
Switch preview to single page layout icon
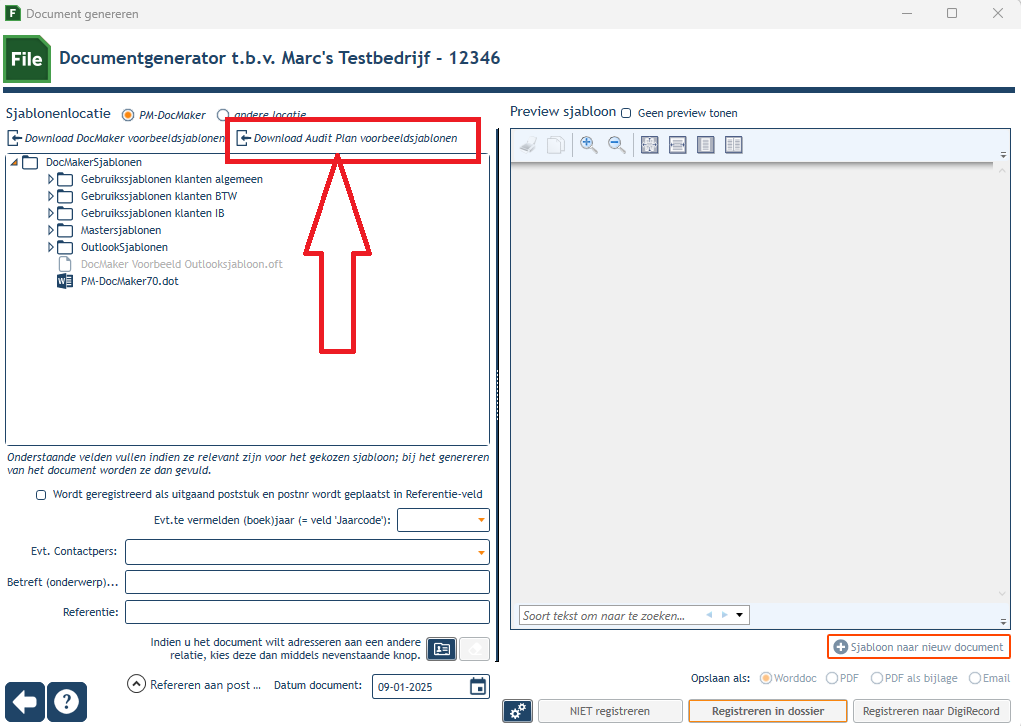[x=705, y=145]
